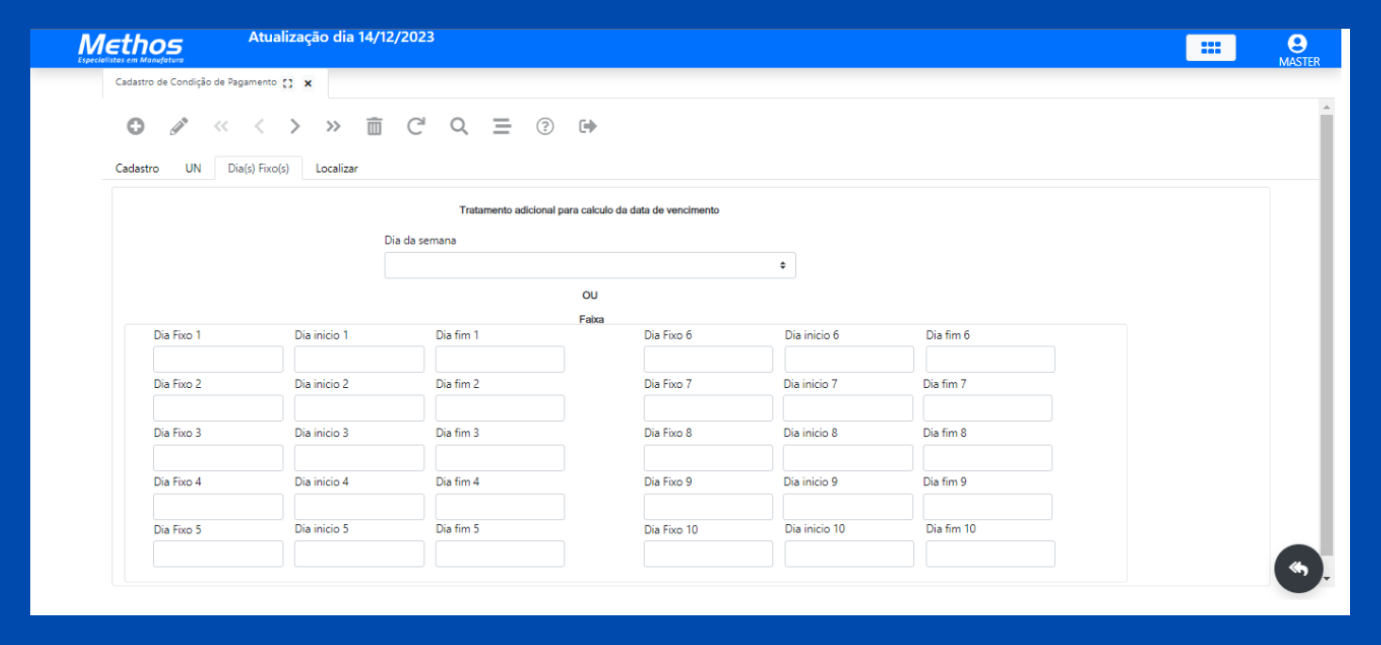The image size is (1381, 645).
Task: Open the Dia da semana dropdown
Action: click(590, 265)
